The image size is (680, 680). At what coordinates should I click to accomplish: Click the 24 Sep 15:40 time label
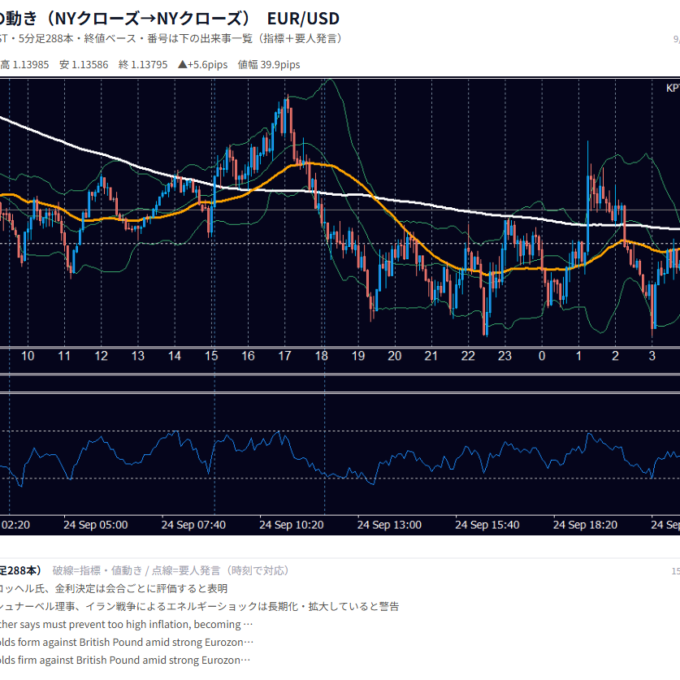[487, 525]
